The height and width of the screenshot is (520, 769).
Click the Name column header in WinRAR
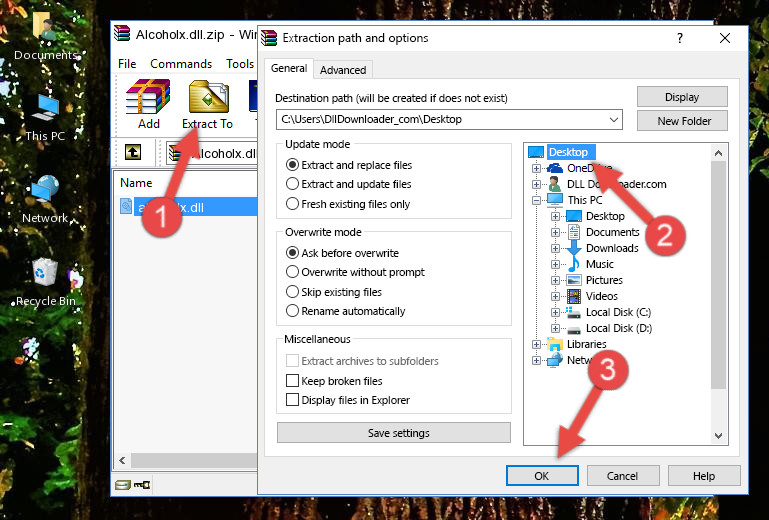136,183
